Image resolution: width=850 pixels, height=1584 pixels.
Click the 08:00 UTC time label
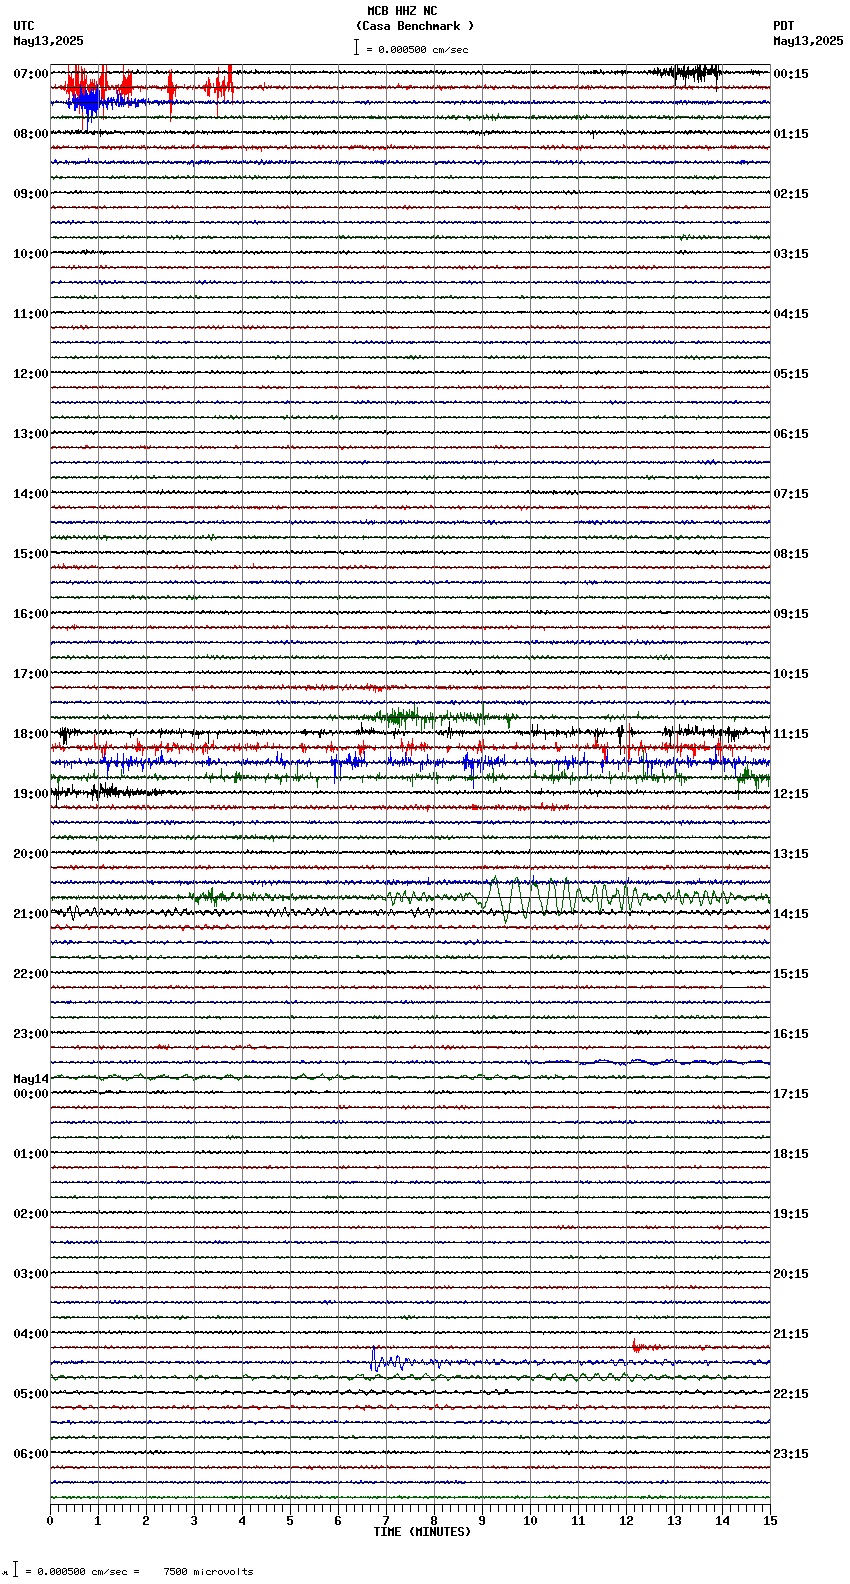(x=31, y=134)
